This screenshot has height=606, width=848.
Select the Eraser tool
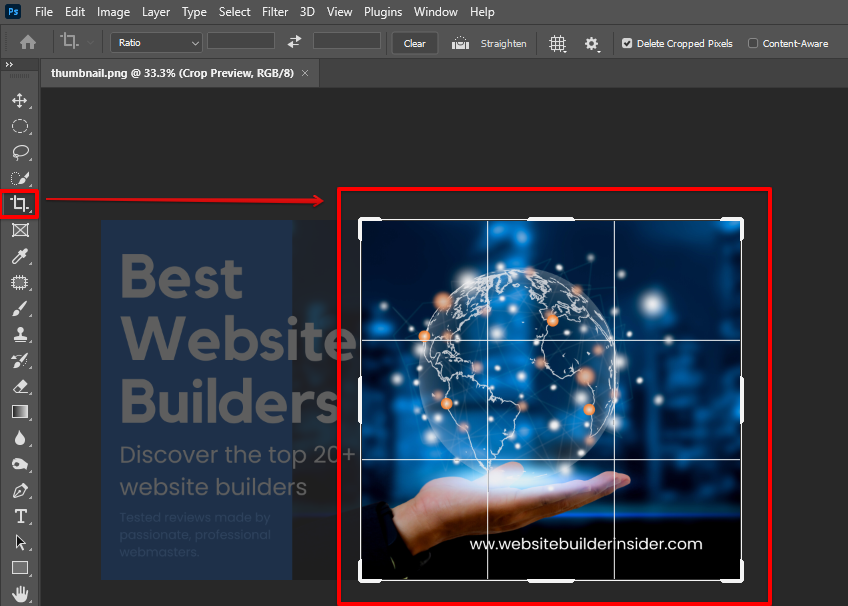pos(19,386)
